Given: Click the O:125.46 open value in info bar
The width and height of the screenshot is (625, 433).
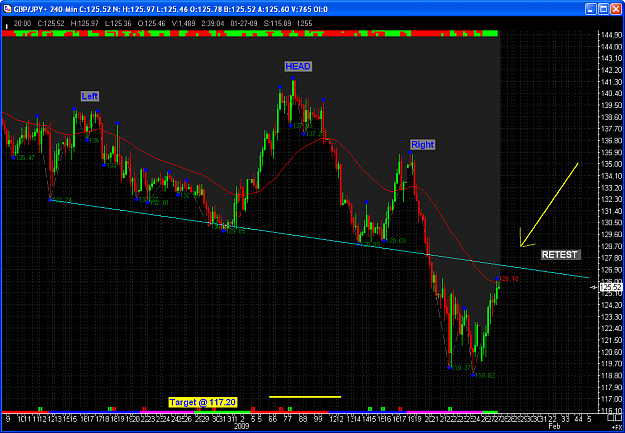Looking at the screenshot, I should click(152, 24).
